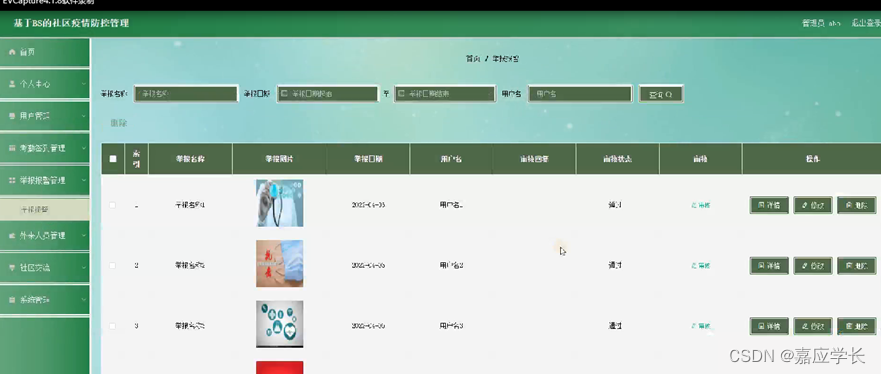Click 修改 button for row 3

coord(812,326)
